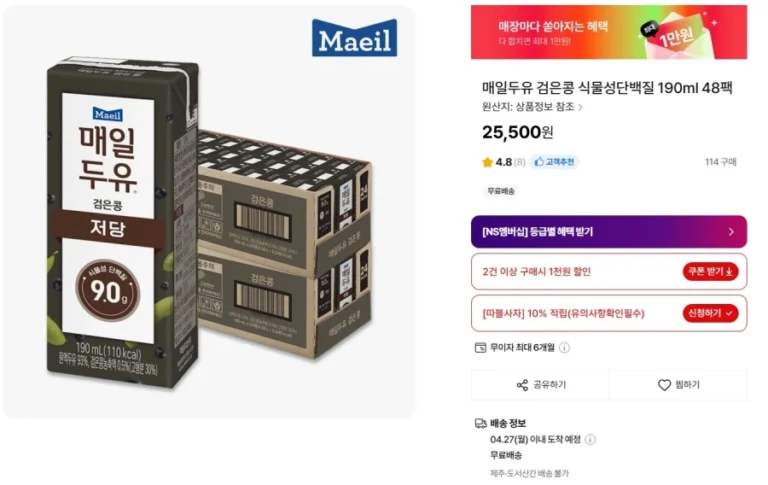Click the 매장마다 쏟아지는 혜택 promo banner
This screenshot has height=485, width=768.
[x=608, y=32]
